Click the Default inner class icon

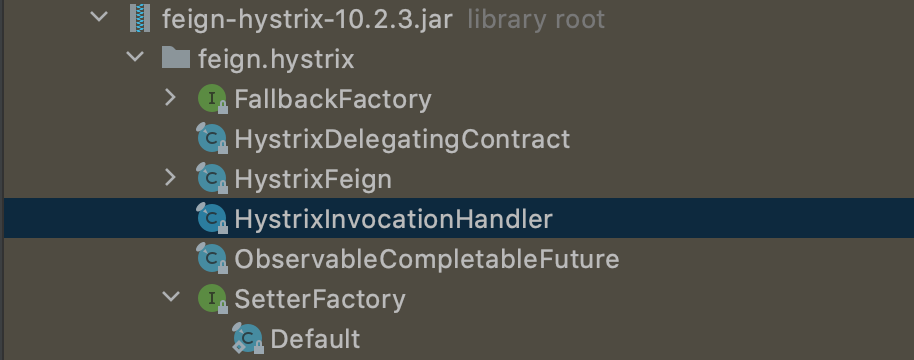(x=248, y=338)
